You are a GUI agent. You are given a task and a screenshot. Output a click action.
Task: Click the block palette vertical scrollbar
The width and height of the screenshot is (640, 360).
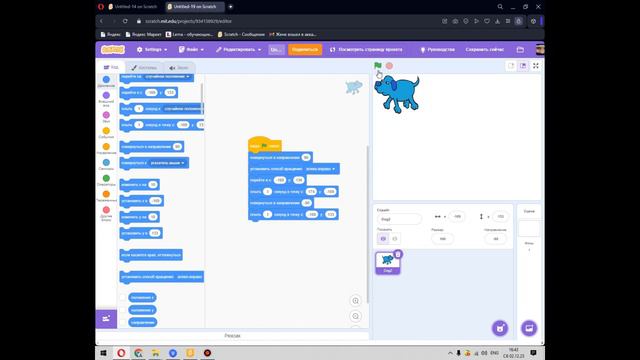(202, 98)
